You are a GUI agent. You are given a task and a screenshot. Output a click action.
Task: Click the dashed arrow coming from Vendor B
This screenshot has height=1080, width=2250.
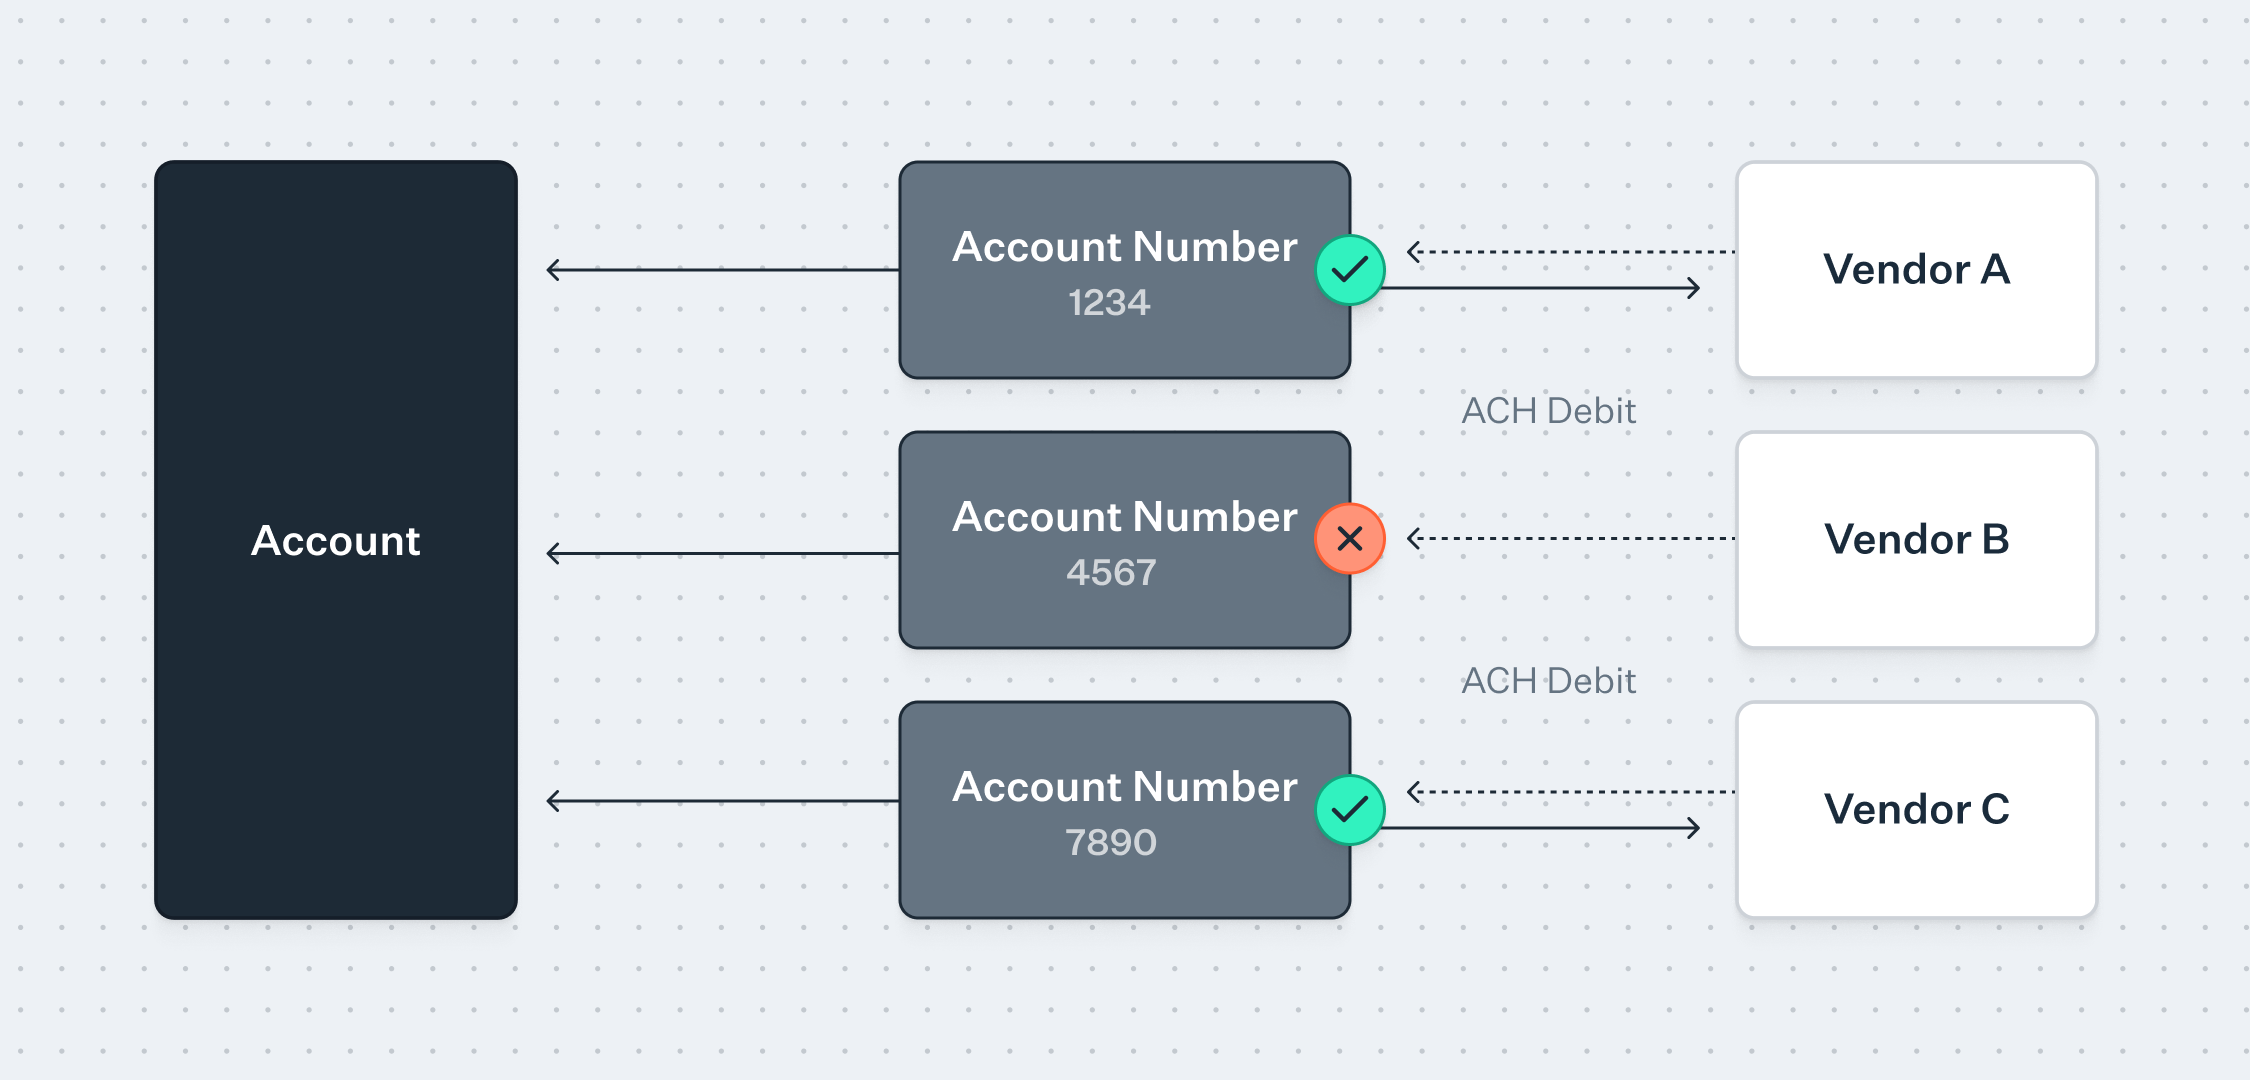point(1570,539)
